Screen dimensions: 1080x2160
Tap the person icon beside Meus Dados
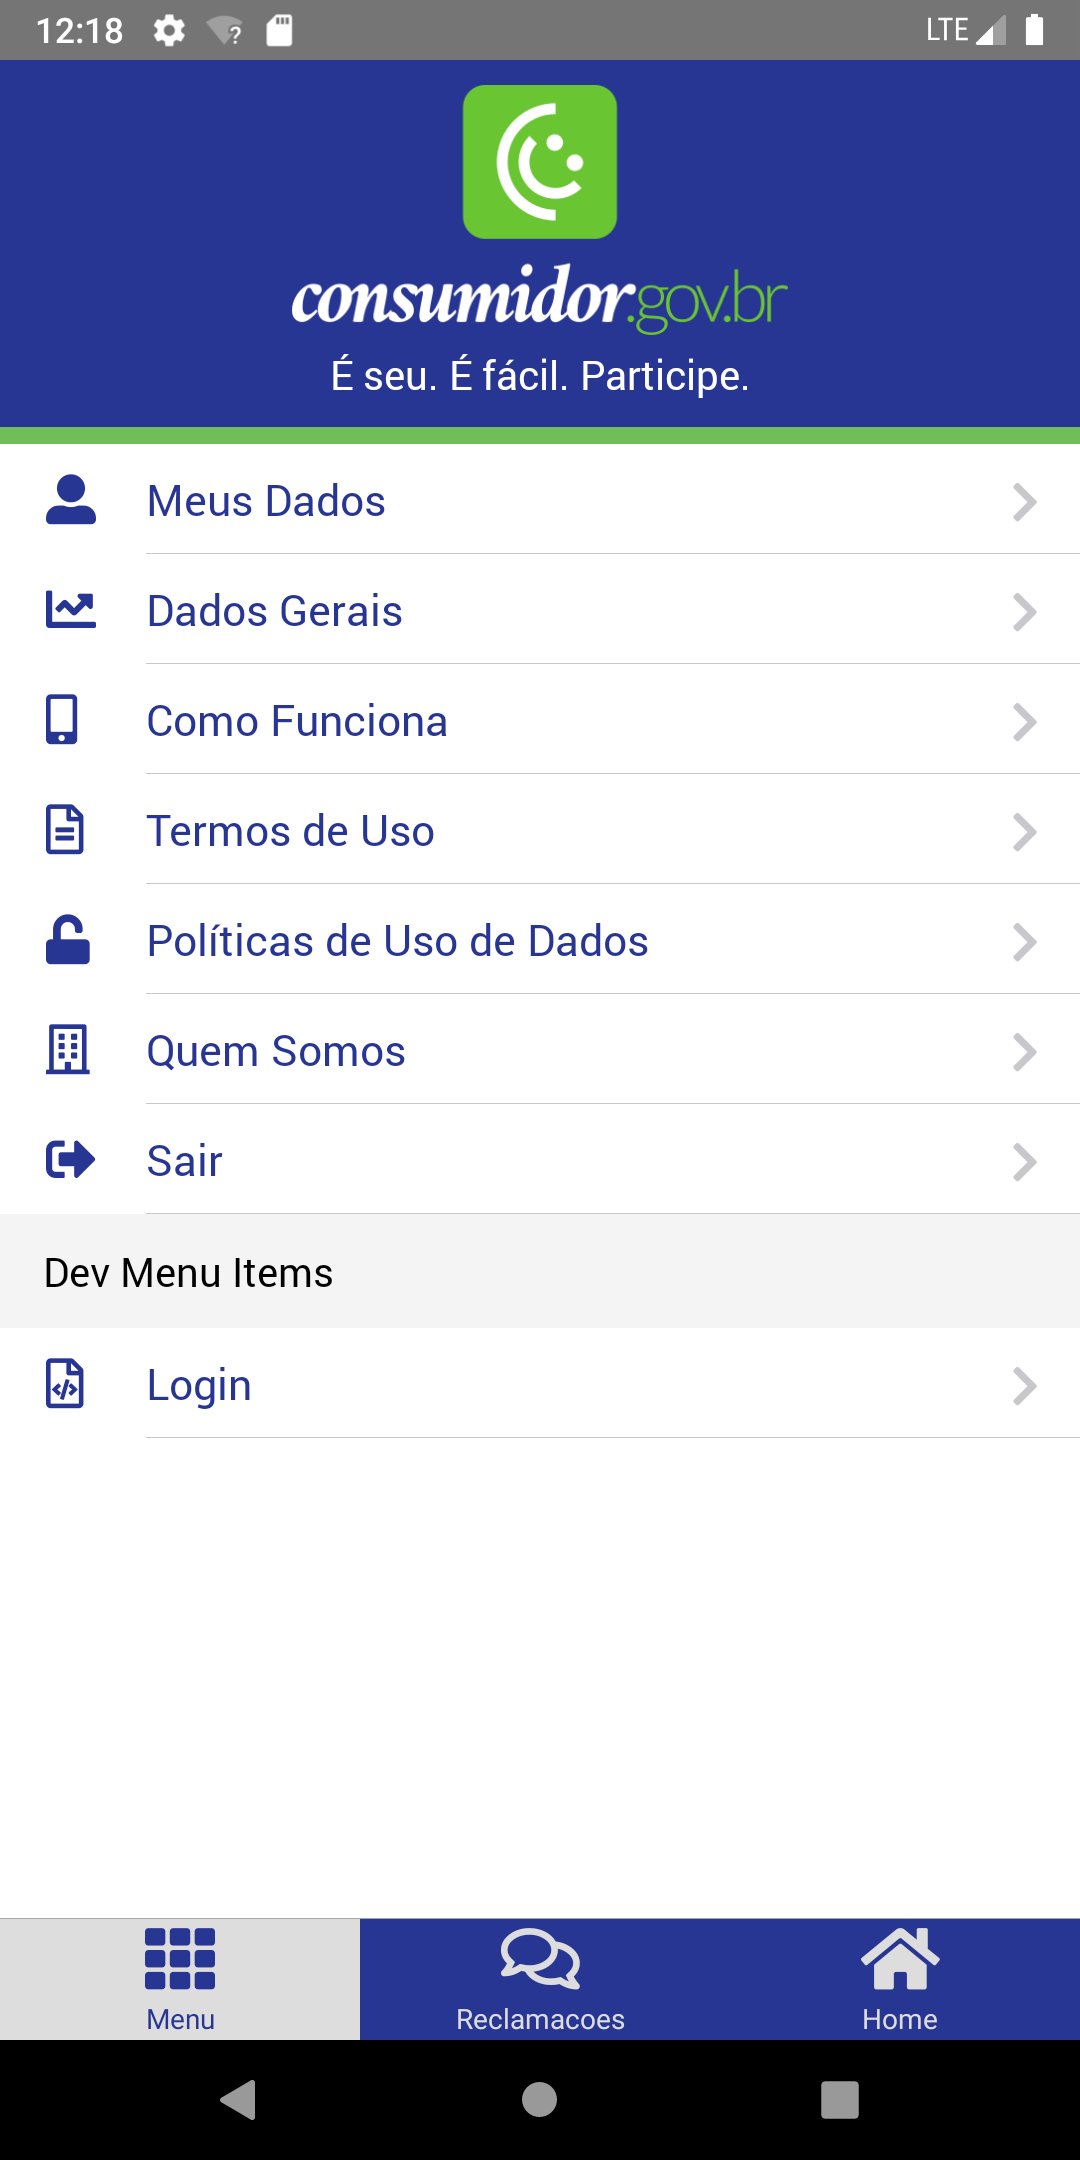[70, 500]
